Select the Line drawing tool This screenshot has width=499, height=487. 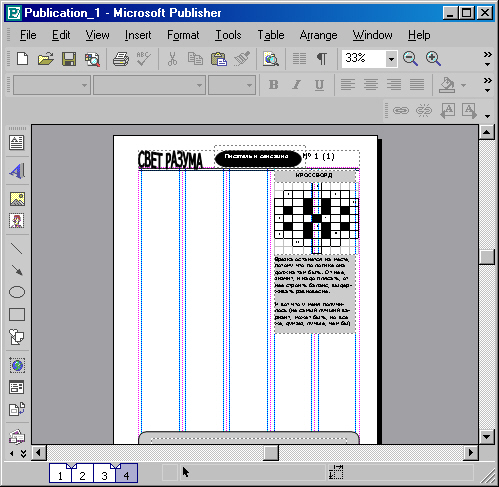[17, 248]
